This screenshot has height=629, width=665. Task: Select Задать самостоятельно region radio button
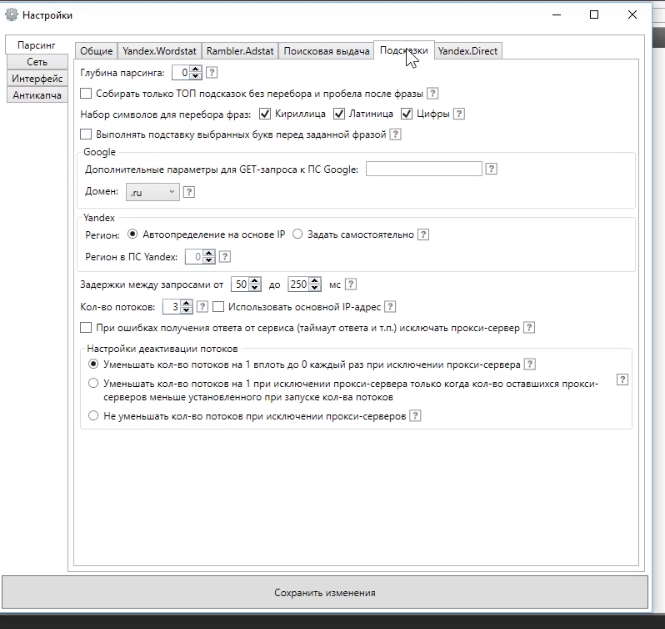point(297,235)
